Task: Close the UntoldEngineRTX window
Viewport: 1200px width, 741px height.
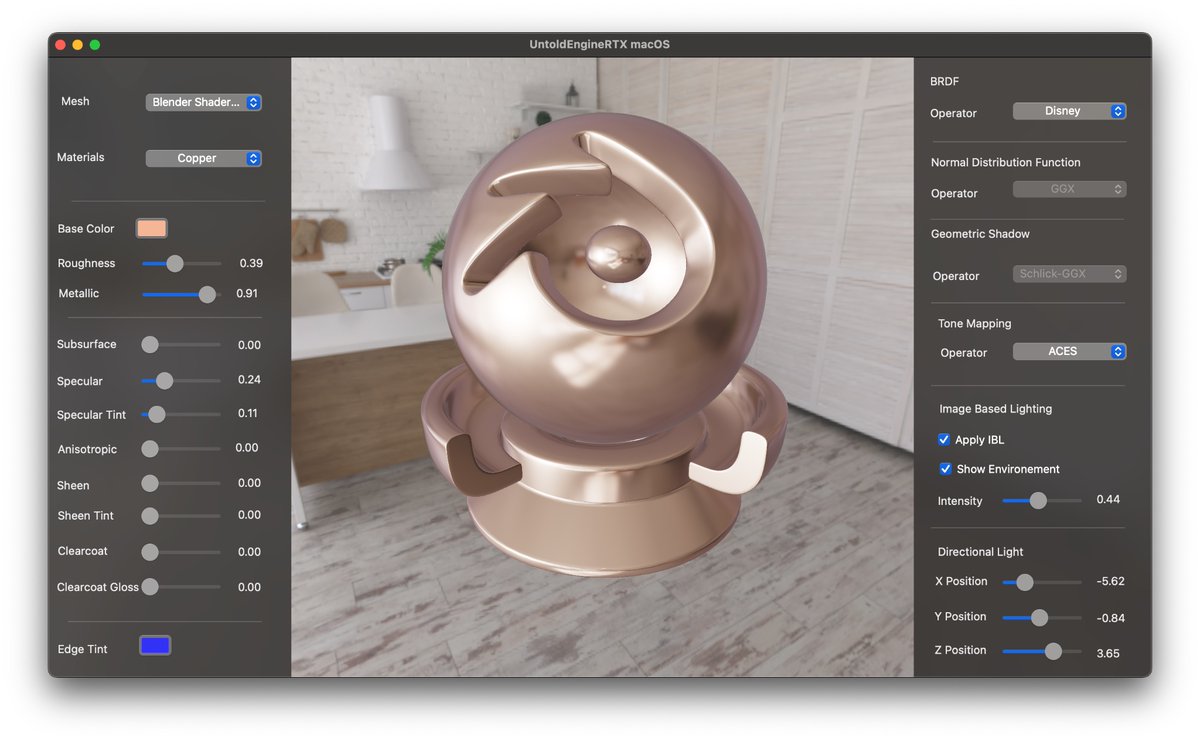Action: [60, 45]
